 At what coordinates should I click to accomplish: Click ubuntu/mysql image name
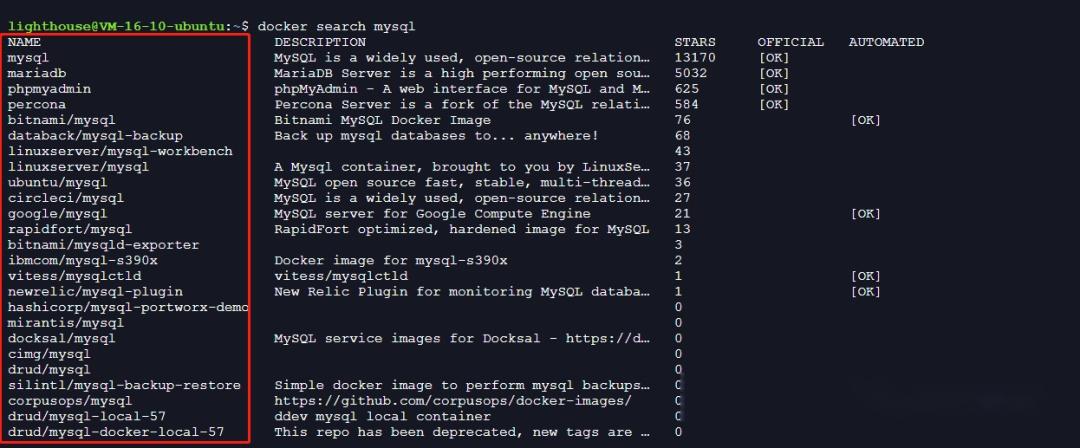(x=57, y=183)
